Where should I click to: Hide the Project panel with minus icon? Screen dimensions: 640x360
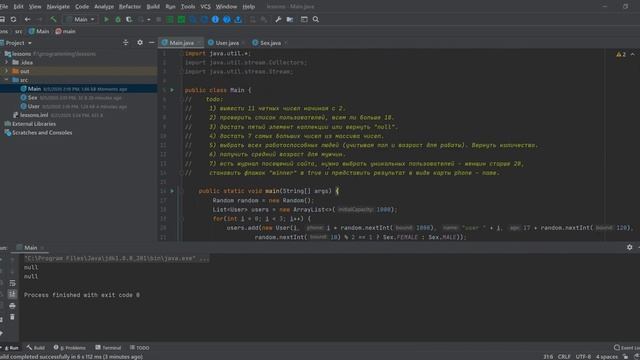[151, 42]
